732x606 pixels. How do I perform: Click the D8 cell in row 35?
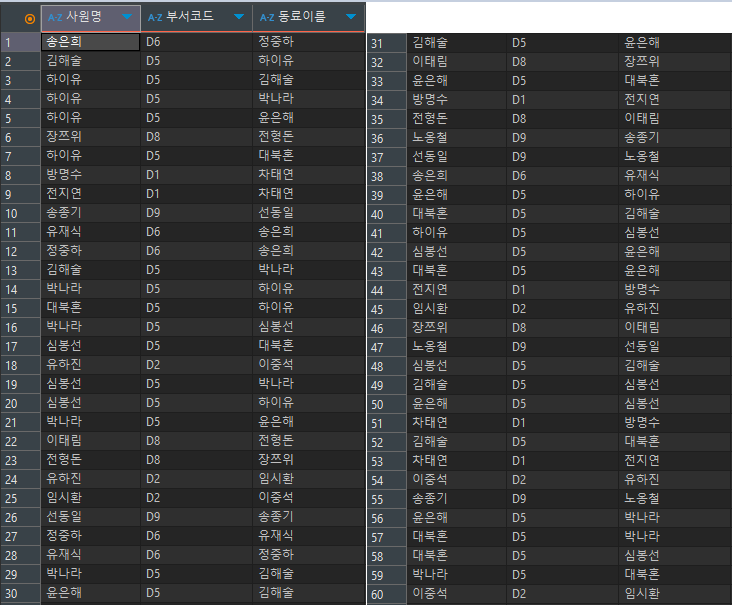563,119
